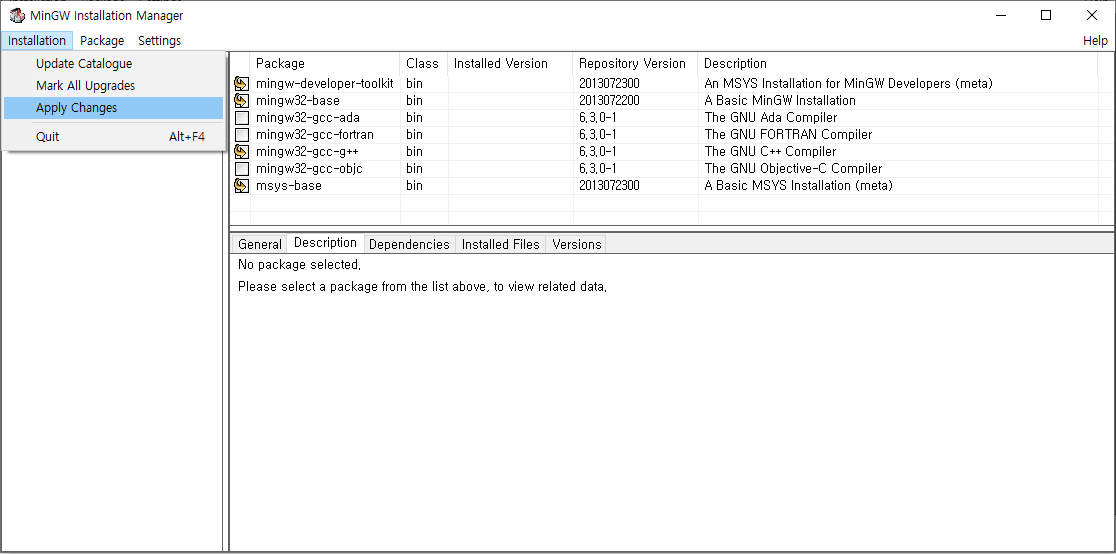The height and width of the screenshot is (554, 1116).
Task: Click 'No package selected.' text
Action: (x=300, y=265)
